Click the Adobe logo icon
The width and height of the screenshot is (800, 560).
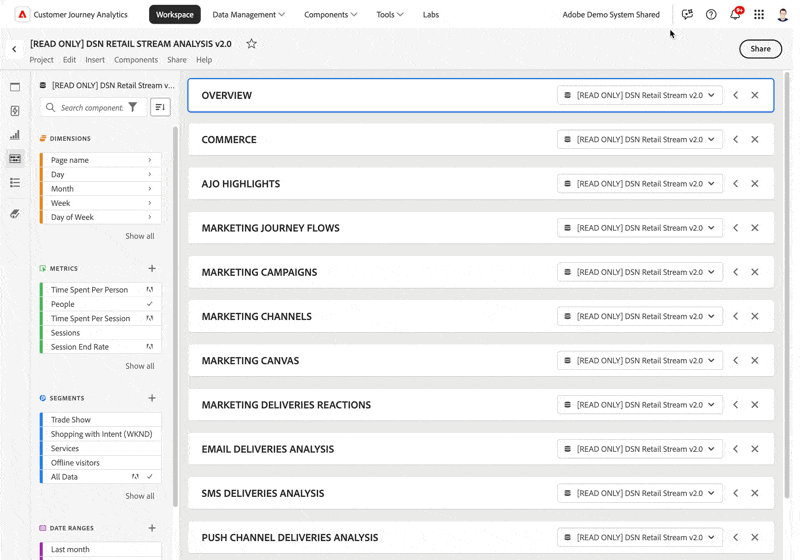click(22, 14)
